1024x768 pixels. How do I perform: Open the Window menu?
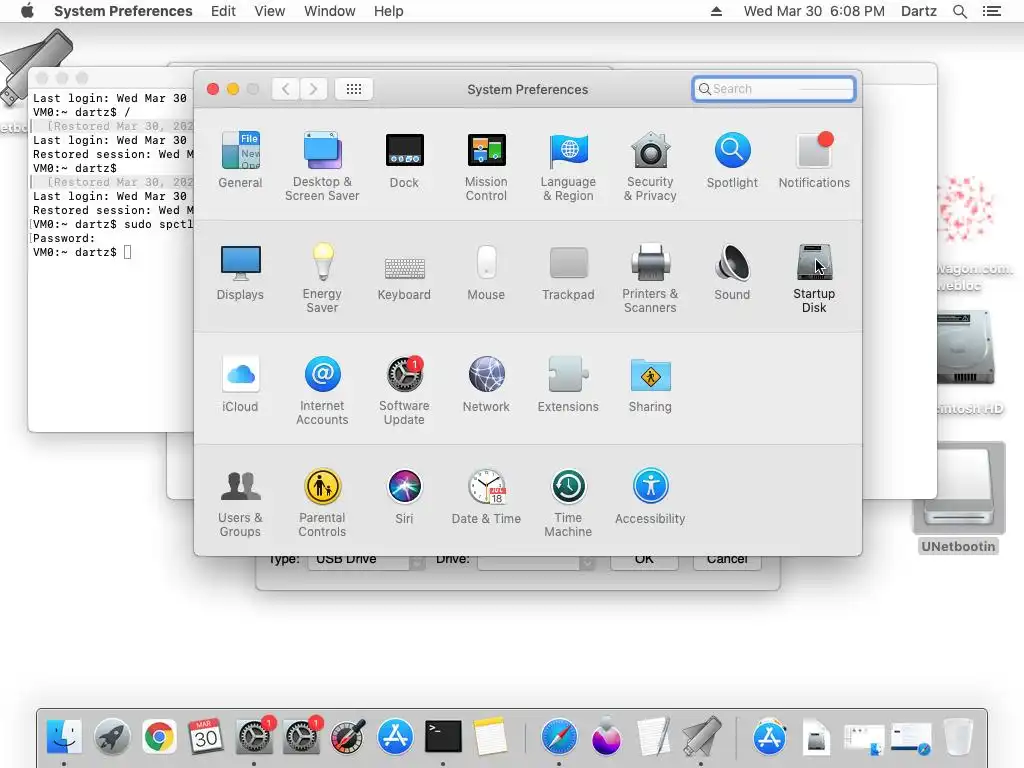point(330,11)
